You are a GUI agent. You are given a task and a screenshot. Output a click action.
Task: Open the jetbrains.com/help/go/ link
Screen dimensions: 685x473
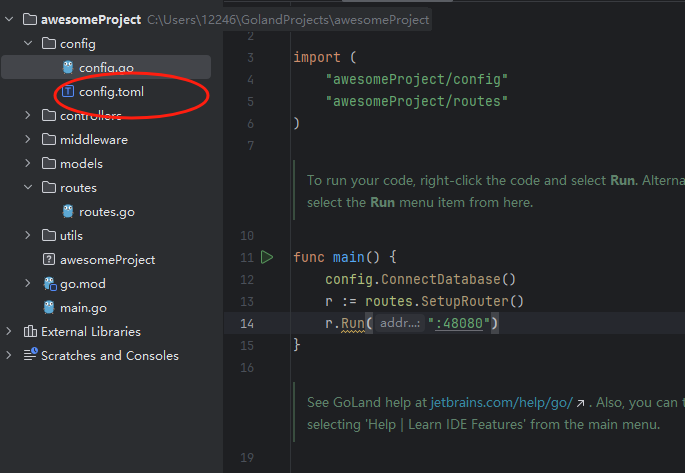point(501,402)
